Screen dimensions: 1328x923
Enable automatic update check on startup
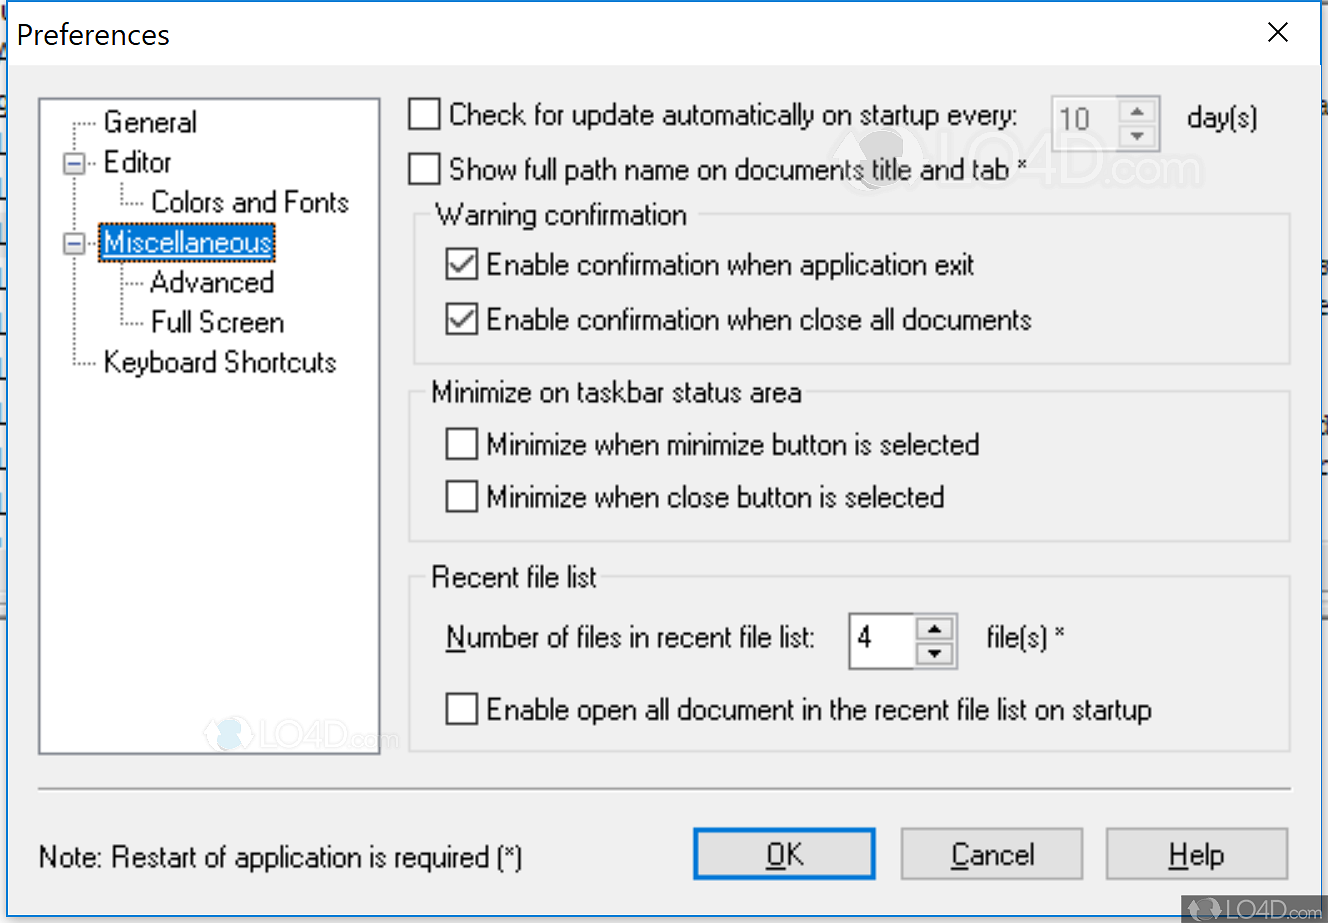point(425,115)
